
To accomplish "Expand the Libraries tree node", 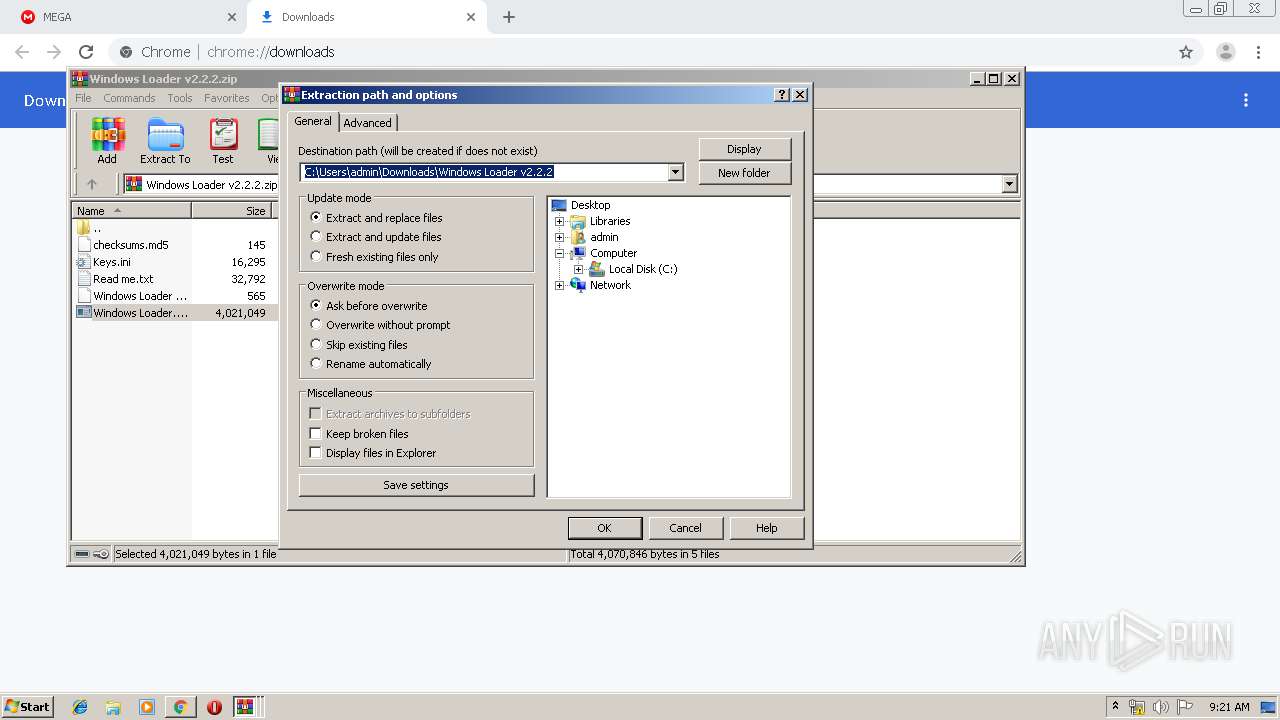I will point(559,221).
